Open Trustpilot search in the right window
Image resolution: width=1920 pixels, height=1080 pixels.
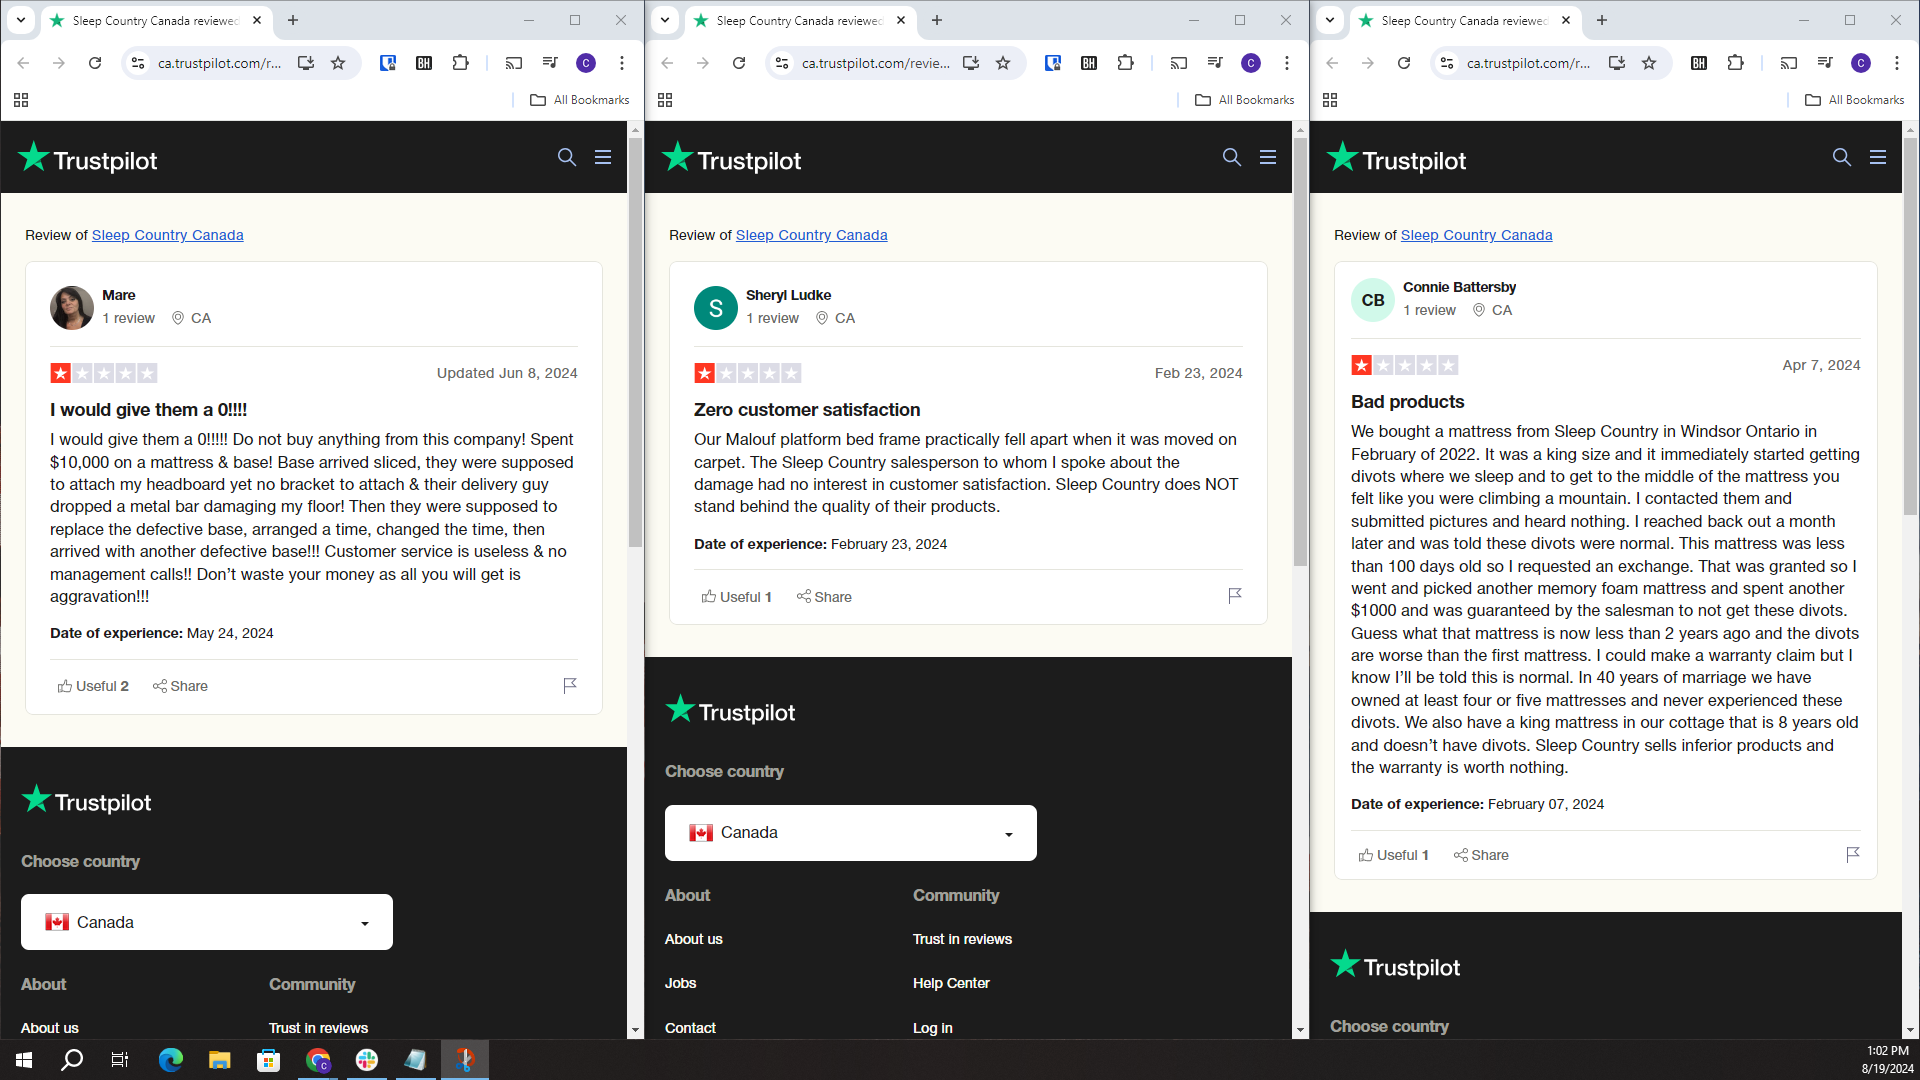coord(1842,157)
